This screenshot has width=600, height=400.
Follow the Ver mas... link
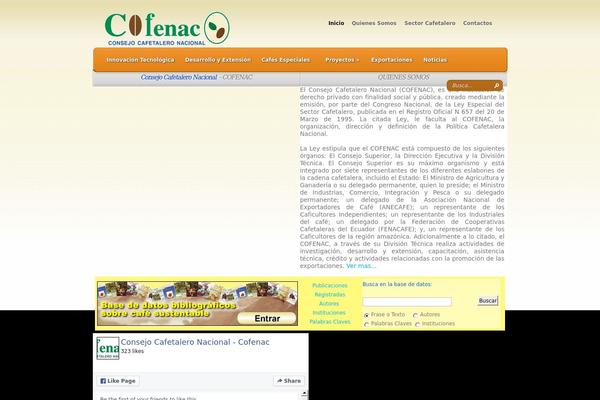[x=361, y=266]
